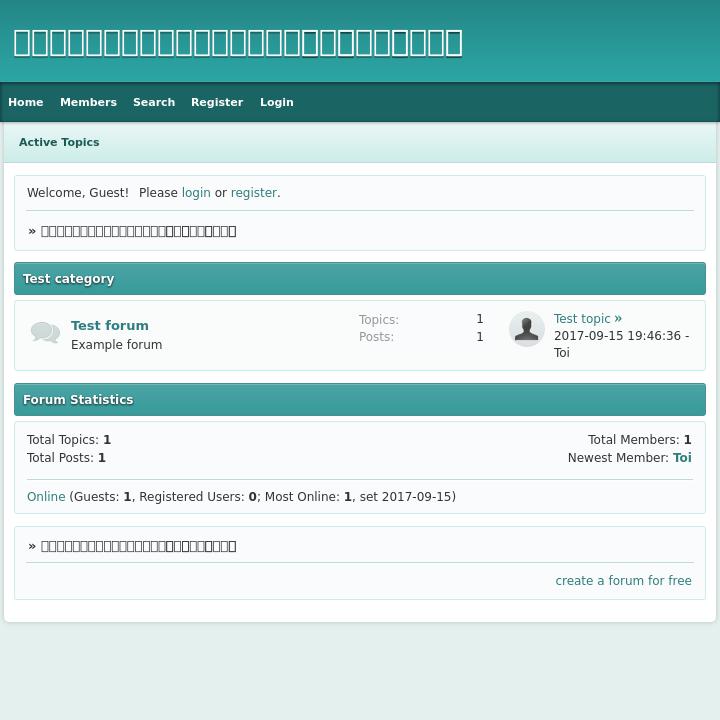Click the last poster avatar icon
720x720 pixels.
click(x=526, y=329)
